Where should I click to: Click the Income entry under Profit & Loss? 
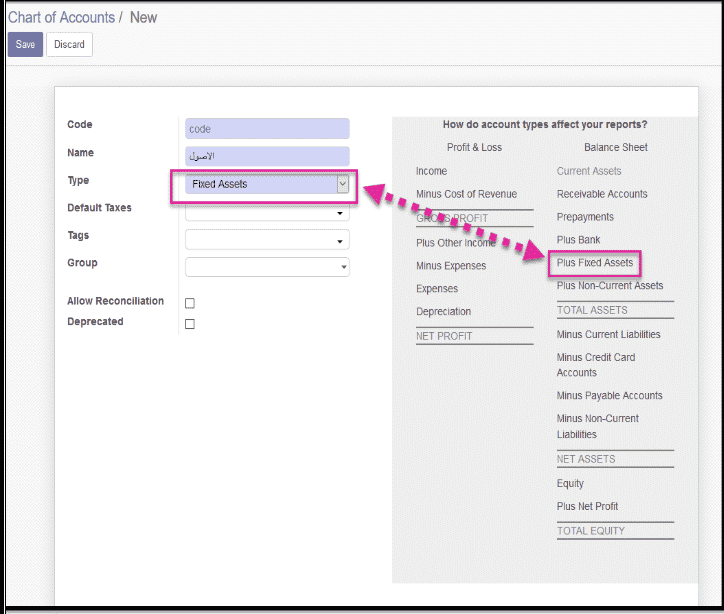tap(431, 171)
